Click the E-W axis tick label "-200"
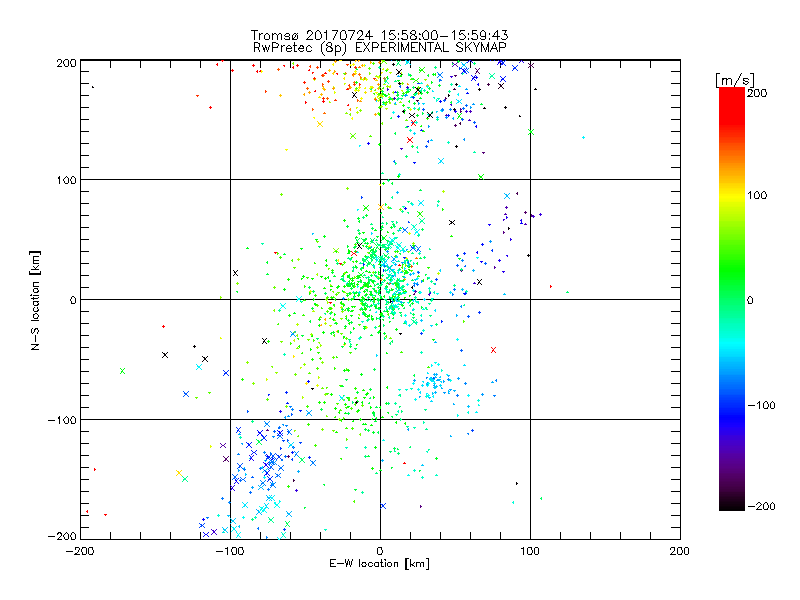 [x=80, y=551]
